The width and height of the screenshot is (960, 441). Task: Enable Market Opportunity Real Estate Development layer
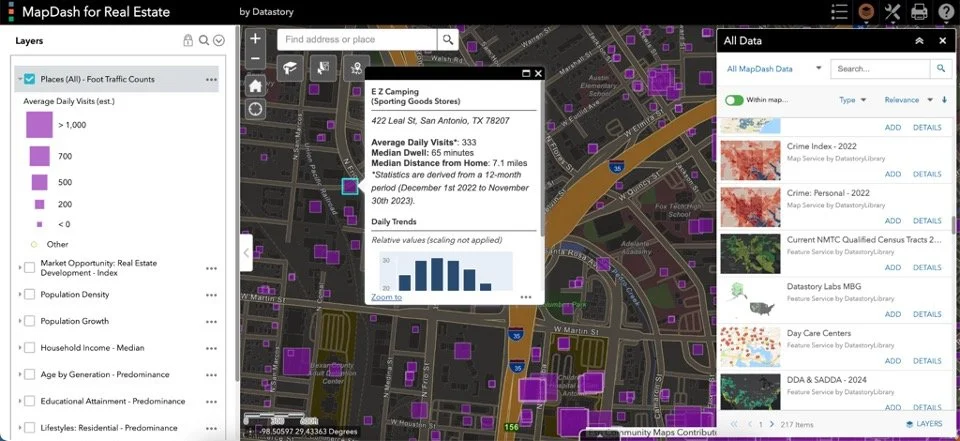tap(29, 268)
